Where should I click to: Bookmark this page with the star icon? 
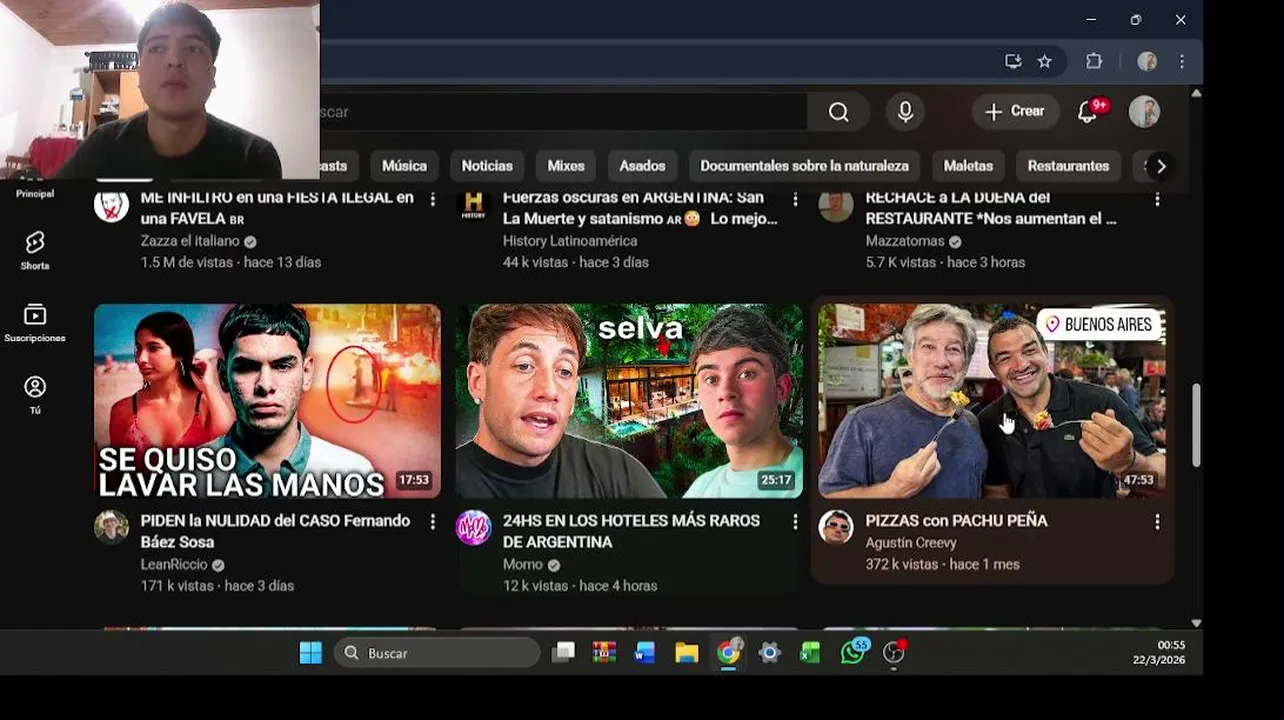click(1044, 62)
